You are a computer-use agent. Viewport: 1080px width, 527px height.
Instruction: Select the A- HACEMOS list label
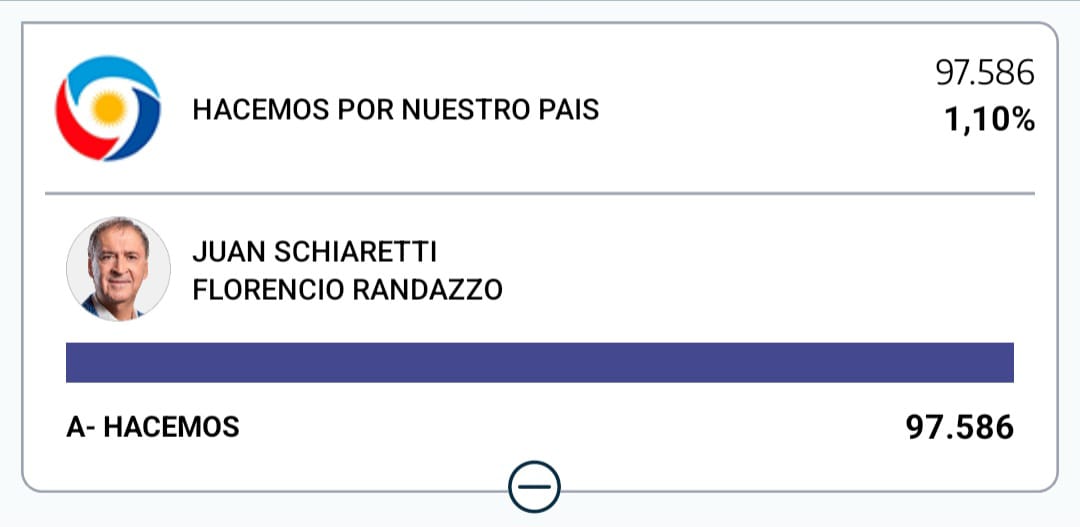point(153,428)
